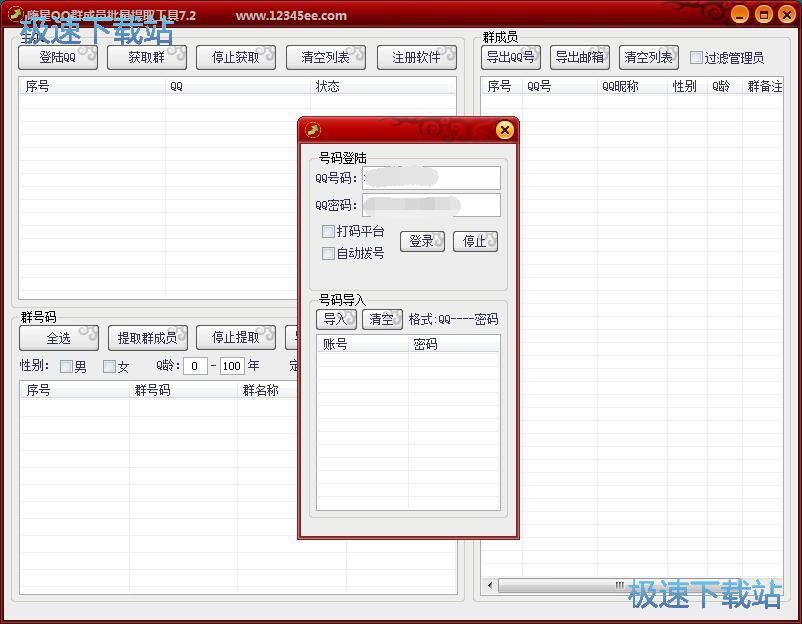
Task: Click the app logo icon in the main title bar
Action: (16, 14)
